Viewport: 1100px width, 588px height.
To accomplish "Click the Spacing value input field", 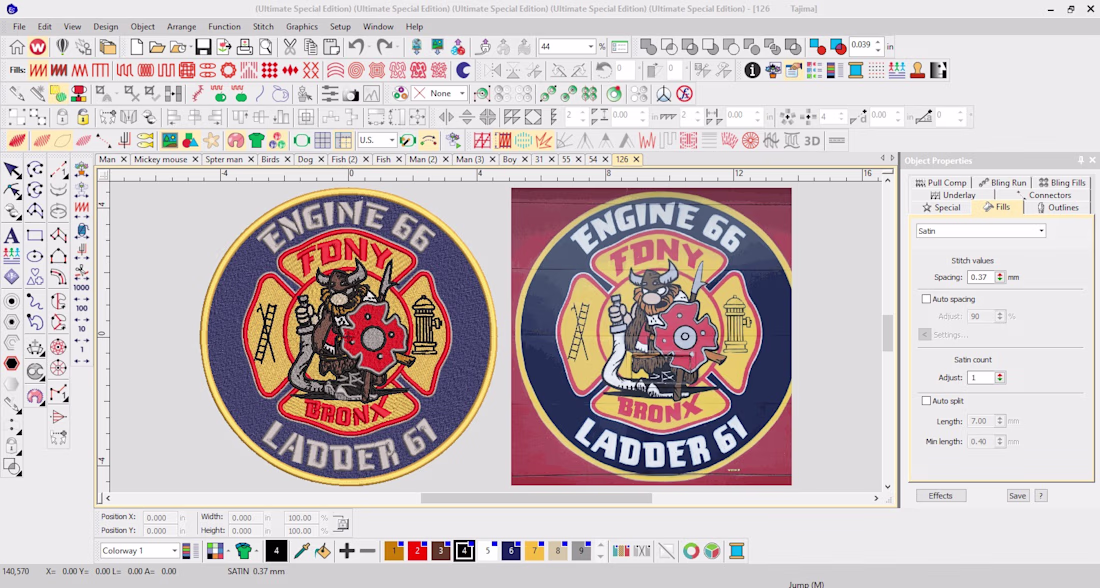I will tap(981, 277).
